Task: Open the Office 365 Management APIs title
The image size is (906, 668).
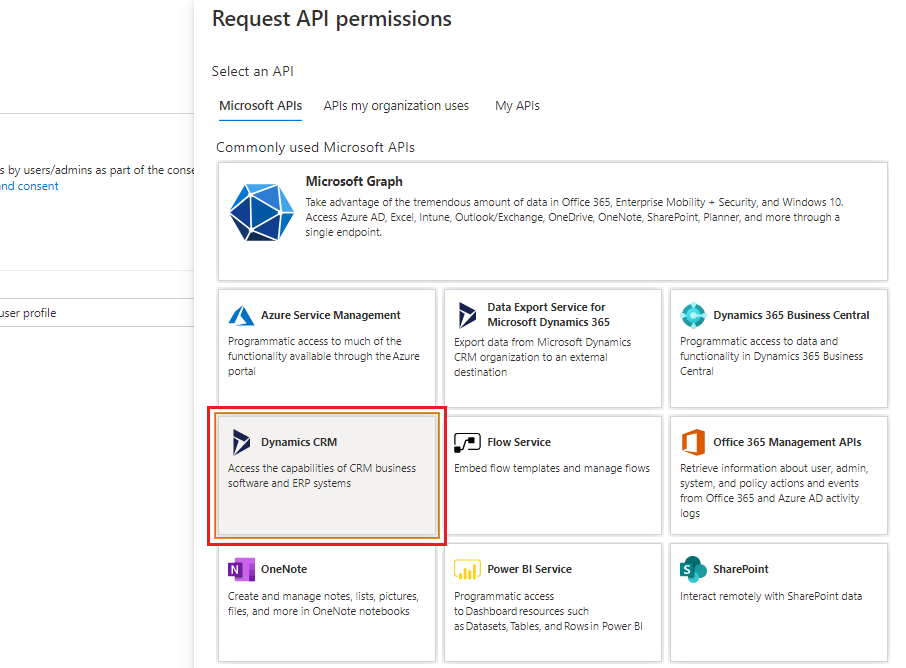Action: click(787, 442)
